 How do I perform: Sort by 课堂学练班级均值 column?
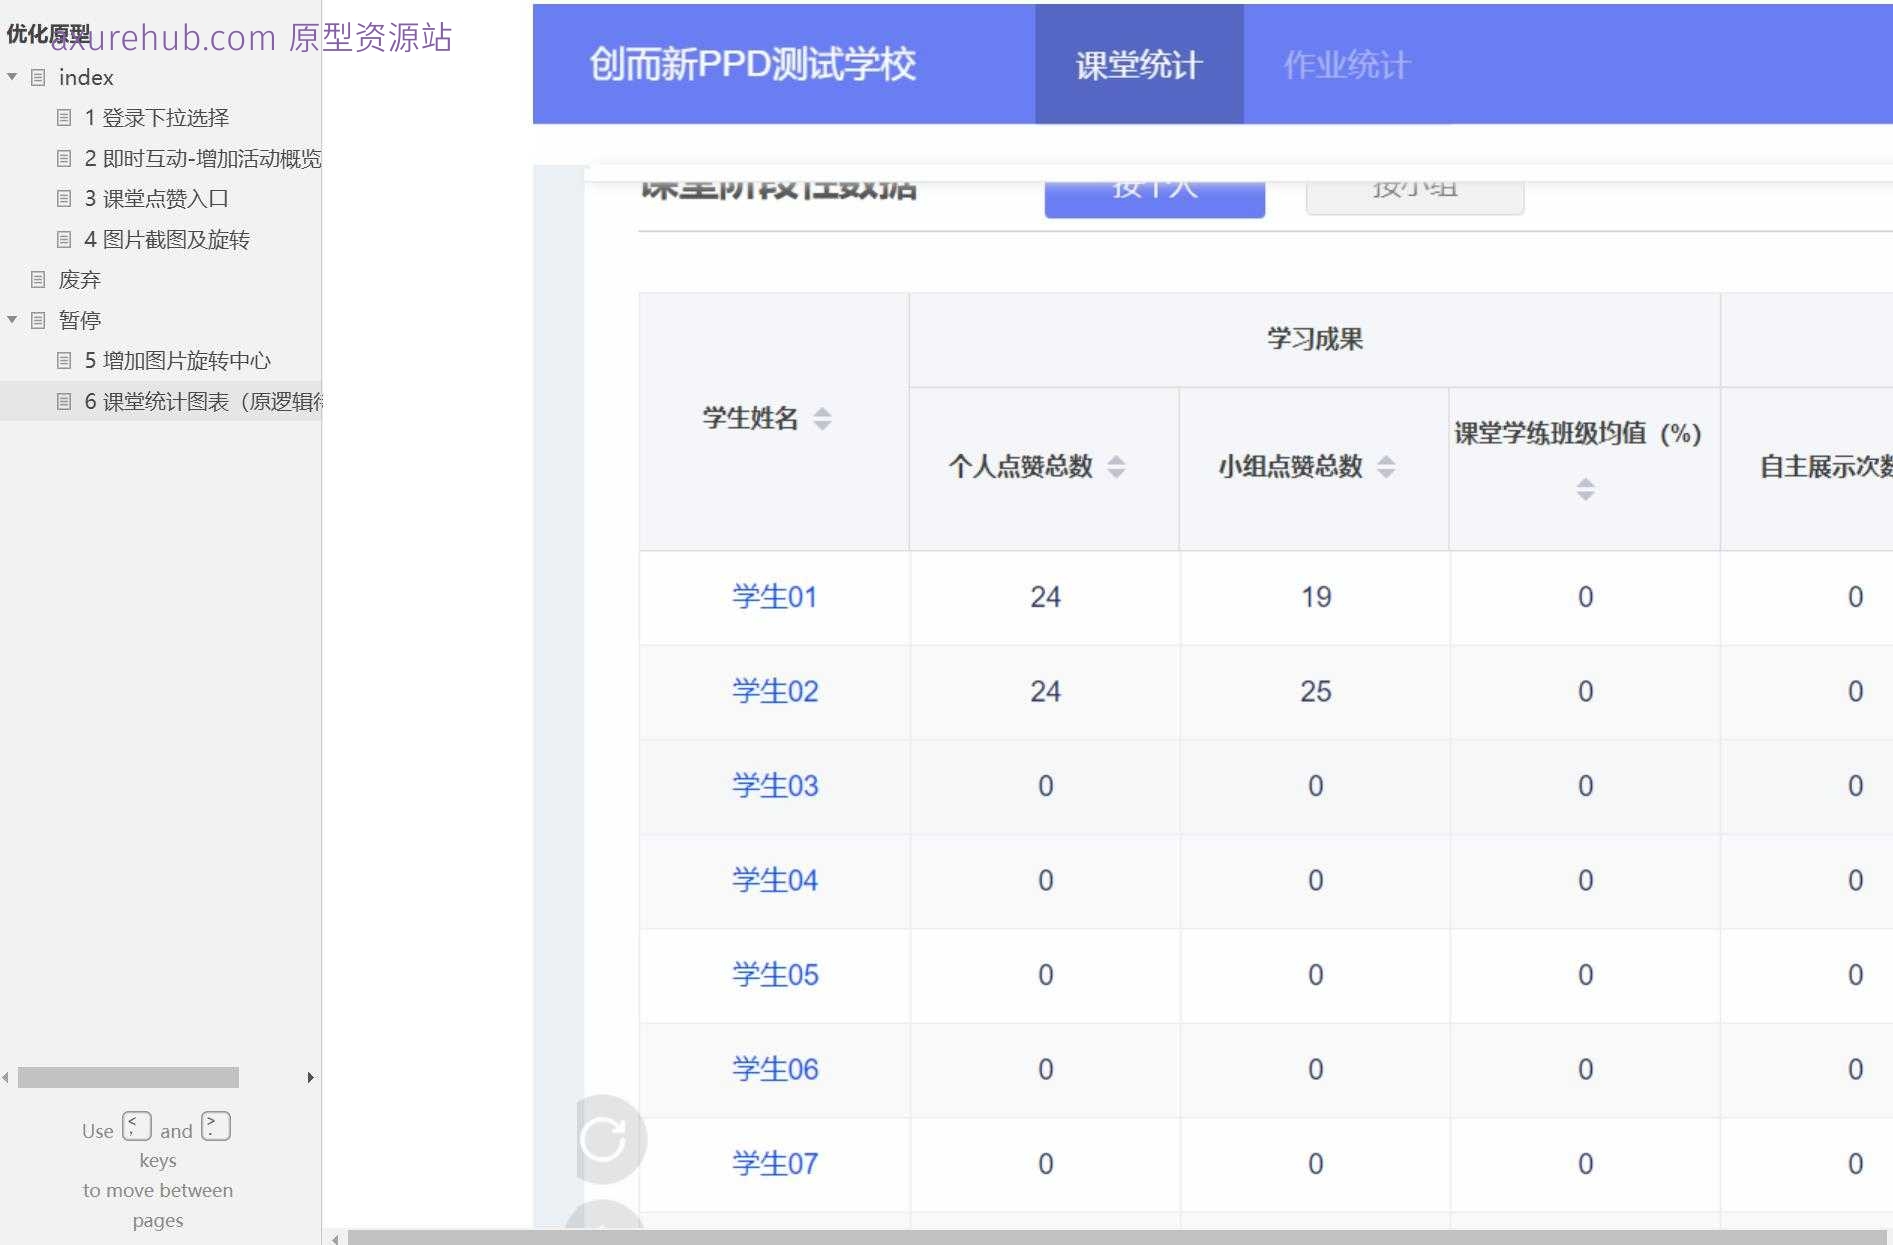point(1583,489)
